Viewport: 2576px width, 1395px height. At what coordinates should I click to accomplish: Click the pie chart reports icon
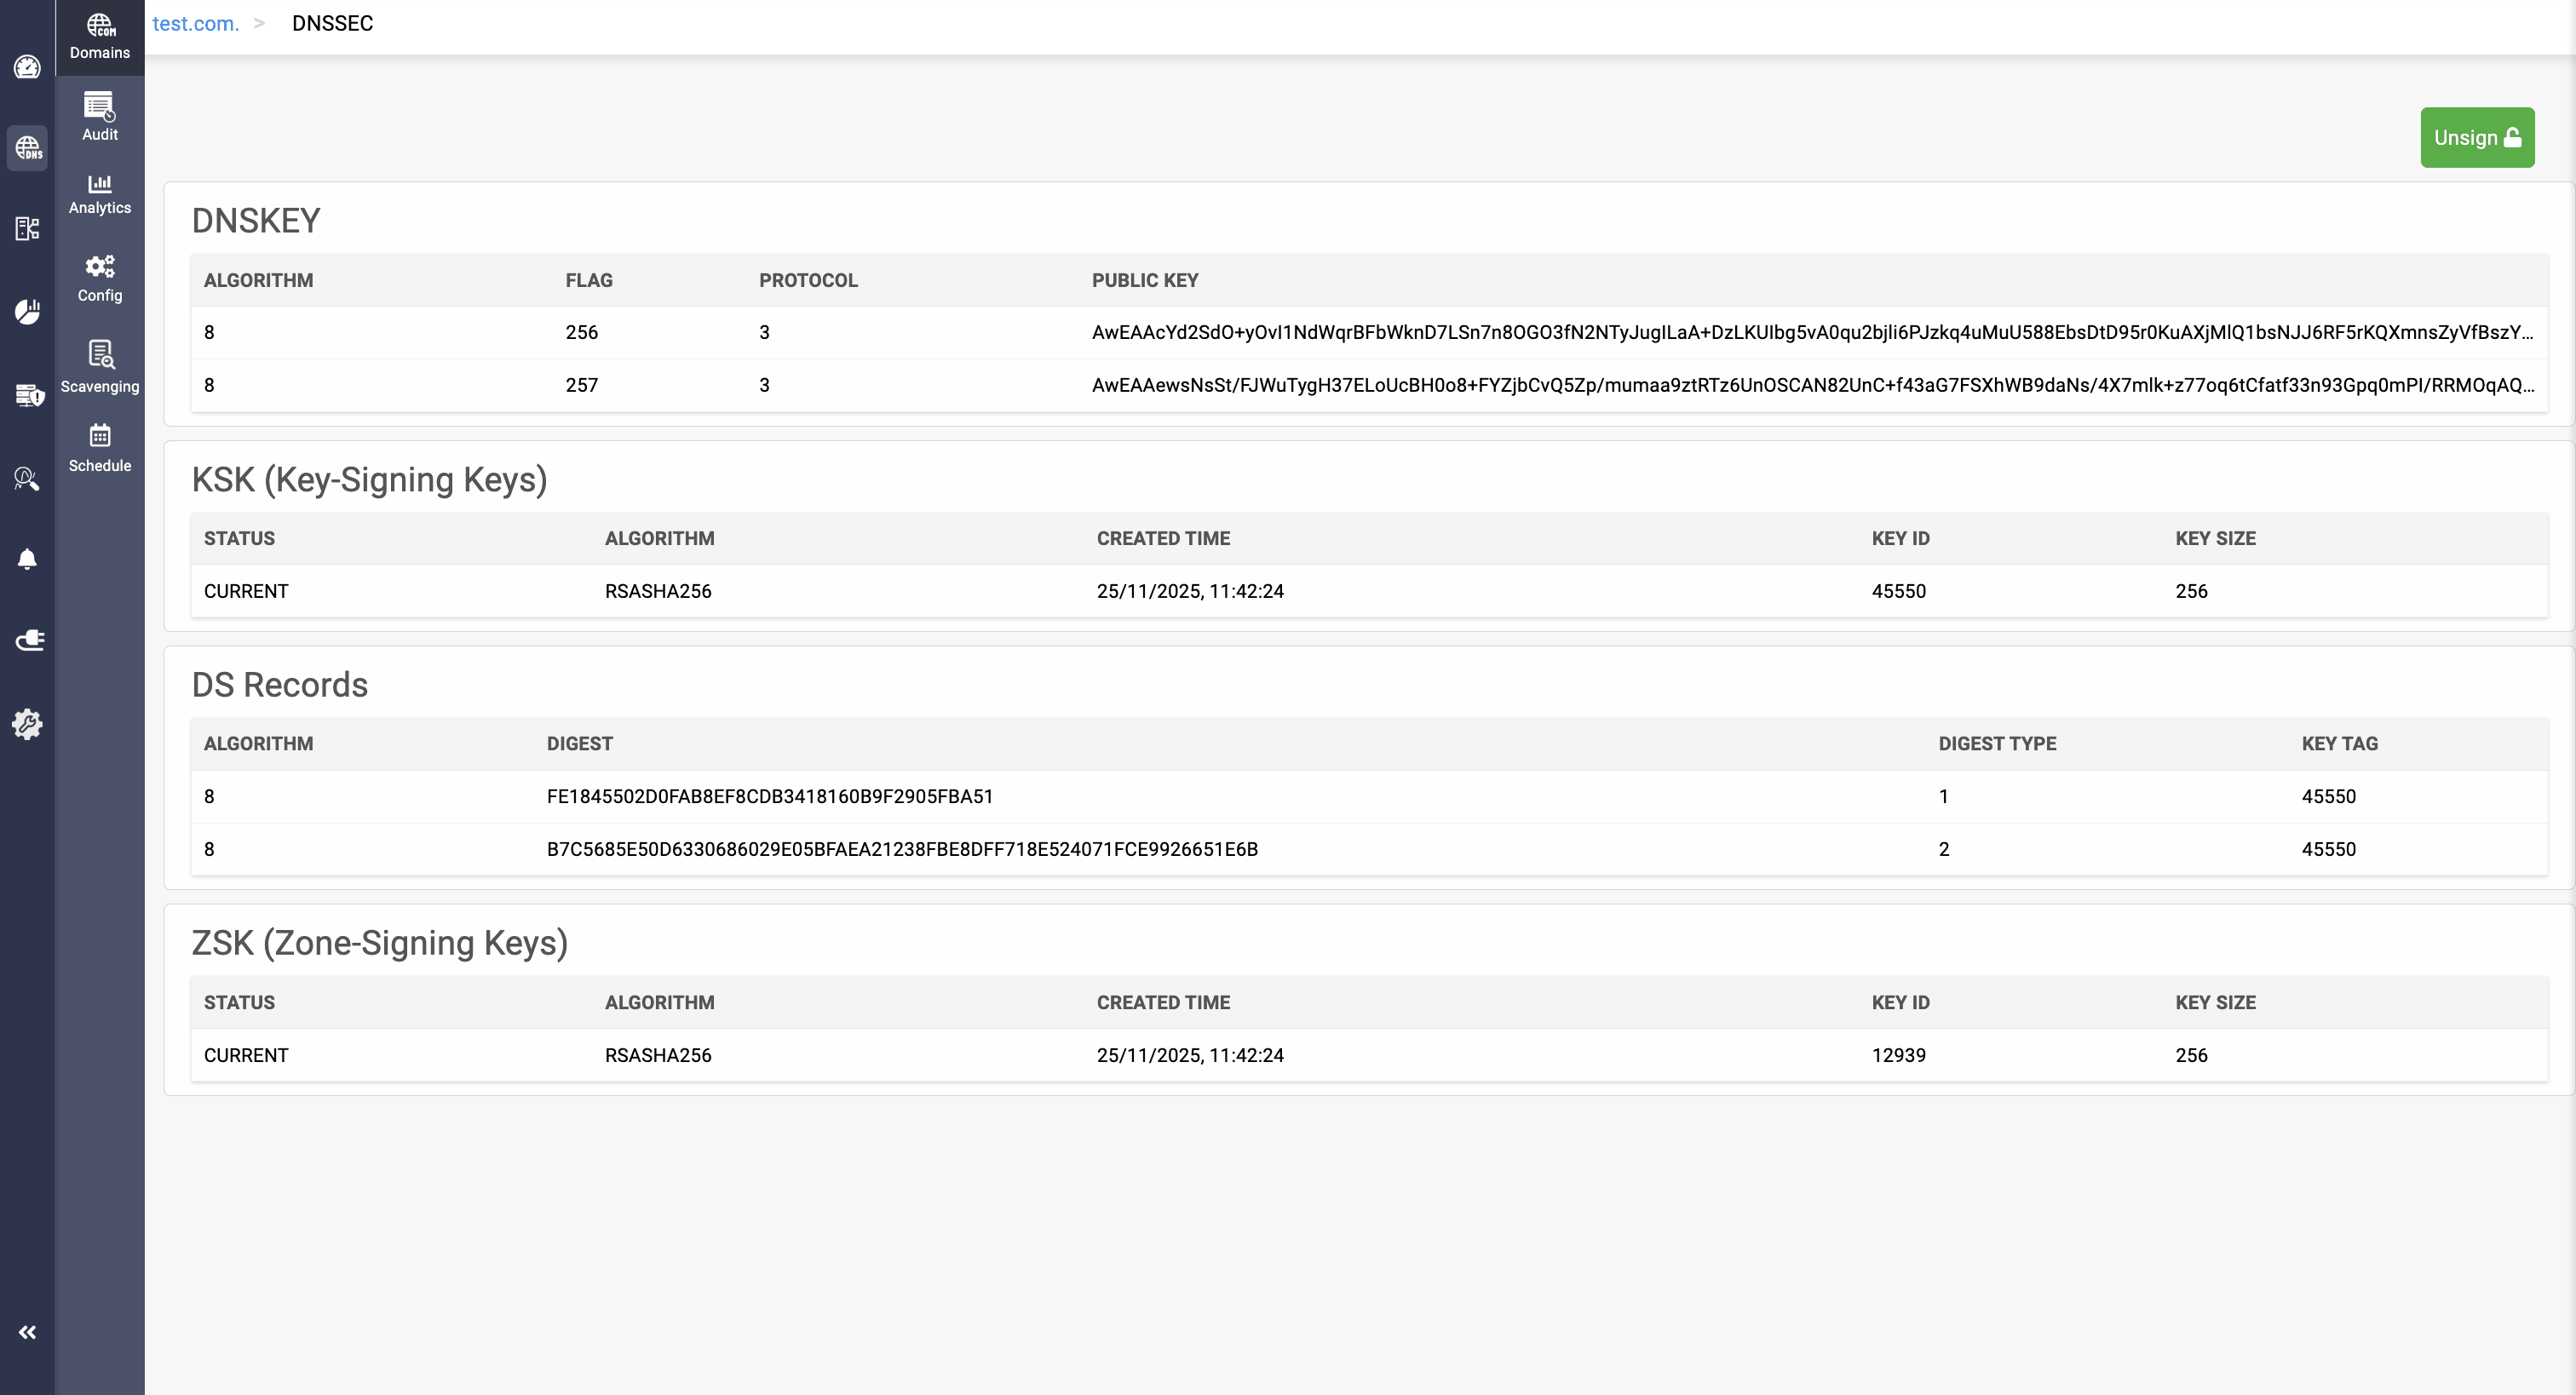tap(27, 311)
